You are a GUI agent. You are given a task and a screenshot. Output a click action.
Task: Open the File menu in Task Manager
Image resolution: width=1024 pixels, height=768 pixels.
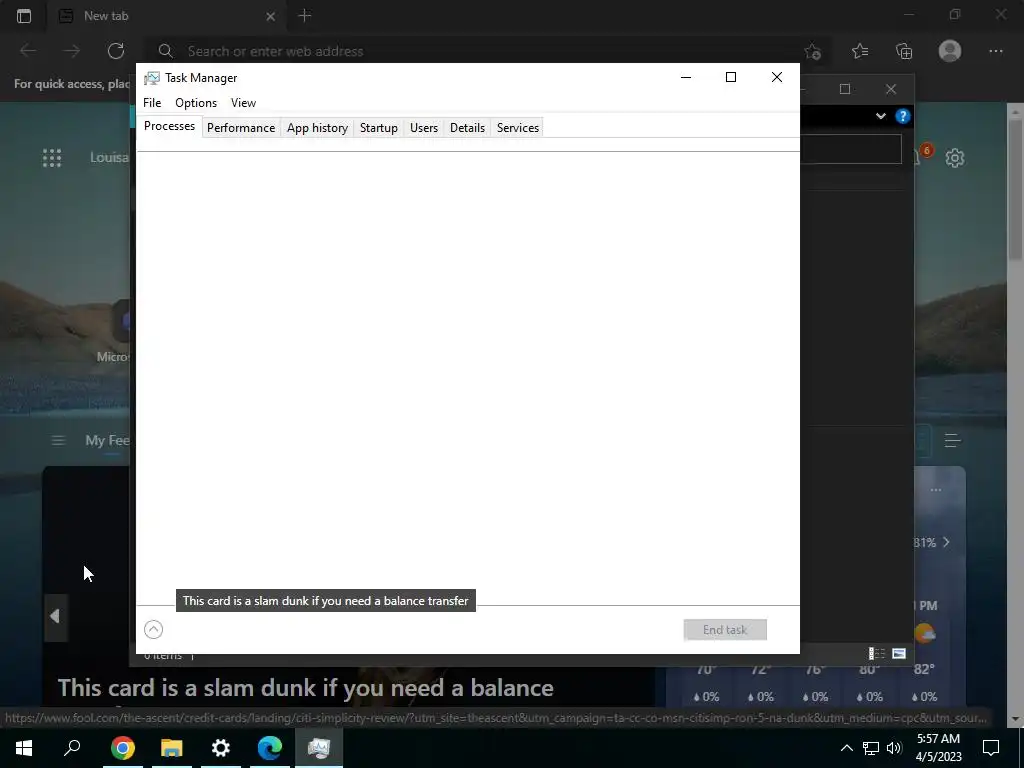coord(152,103)
